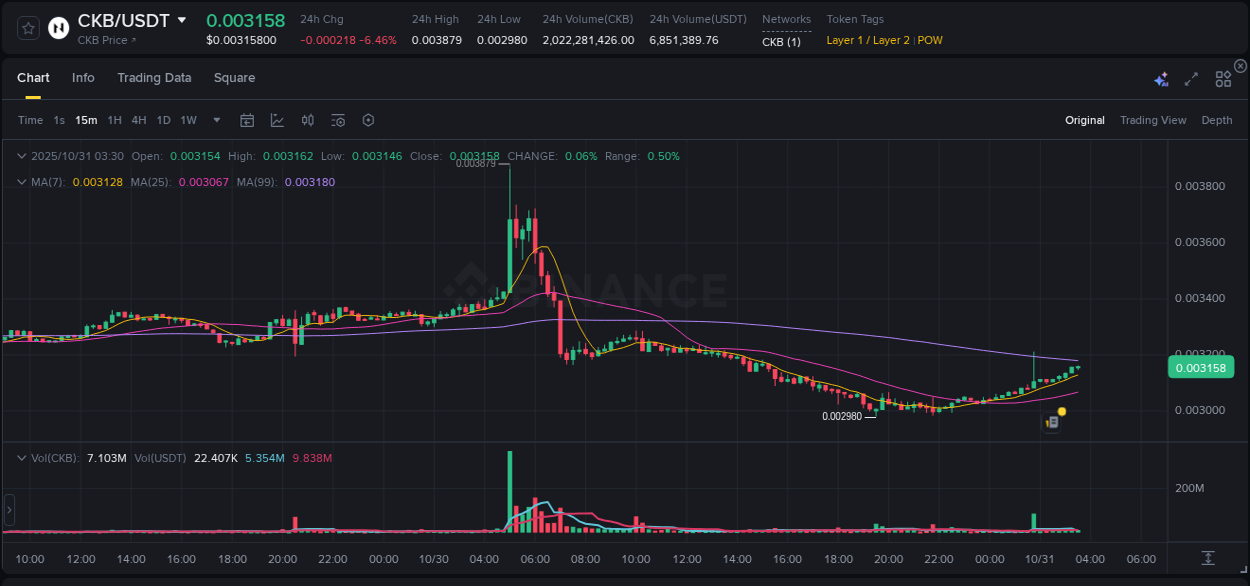Image resolution: width=1250 pixels, height=586 pixels.
Task: Open the CKB/USDT pair dropdown
Action: [x=180, y=19]
